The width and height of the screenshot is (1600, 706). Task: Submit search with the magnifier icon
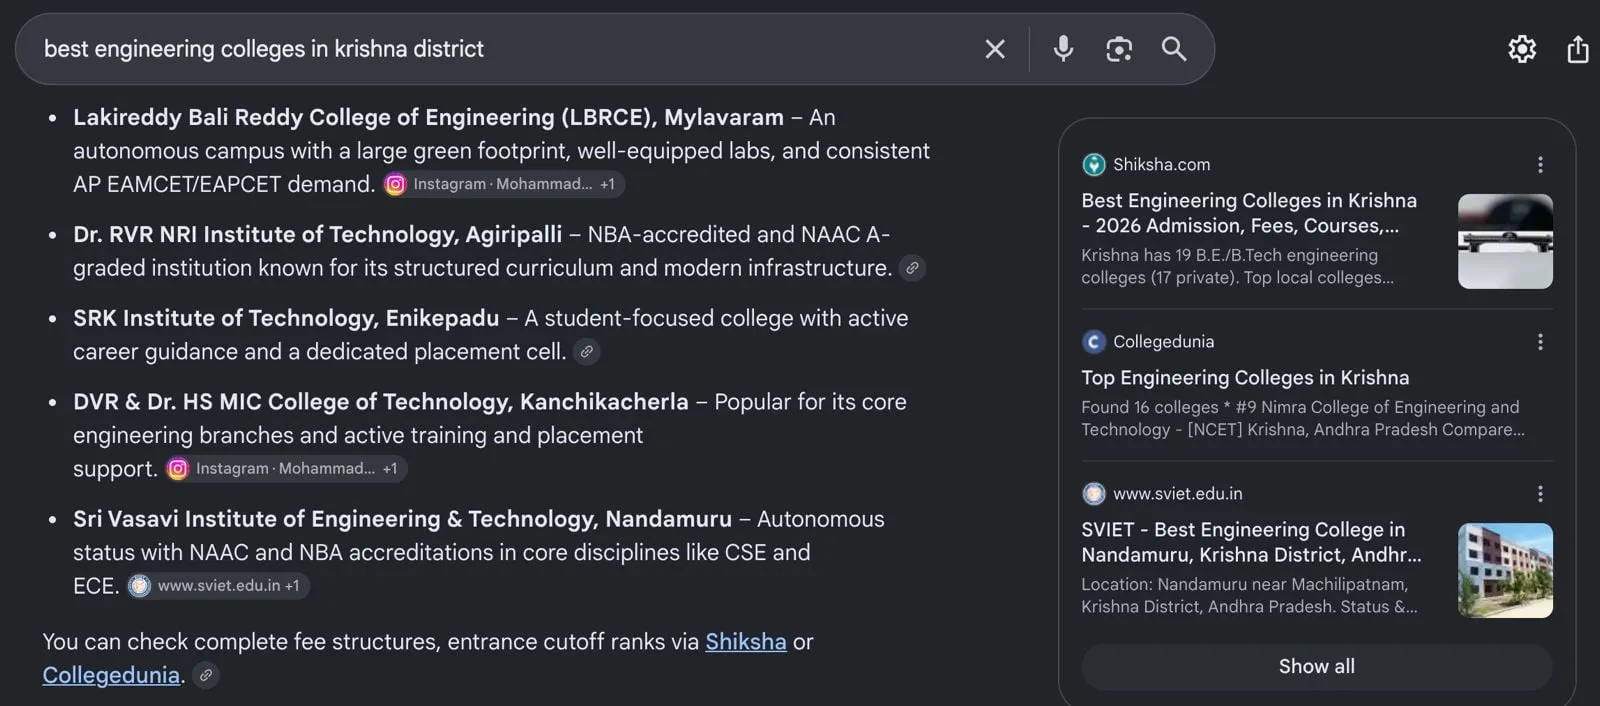point(1174,49)
